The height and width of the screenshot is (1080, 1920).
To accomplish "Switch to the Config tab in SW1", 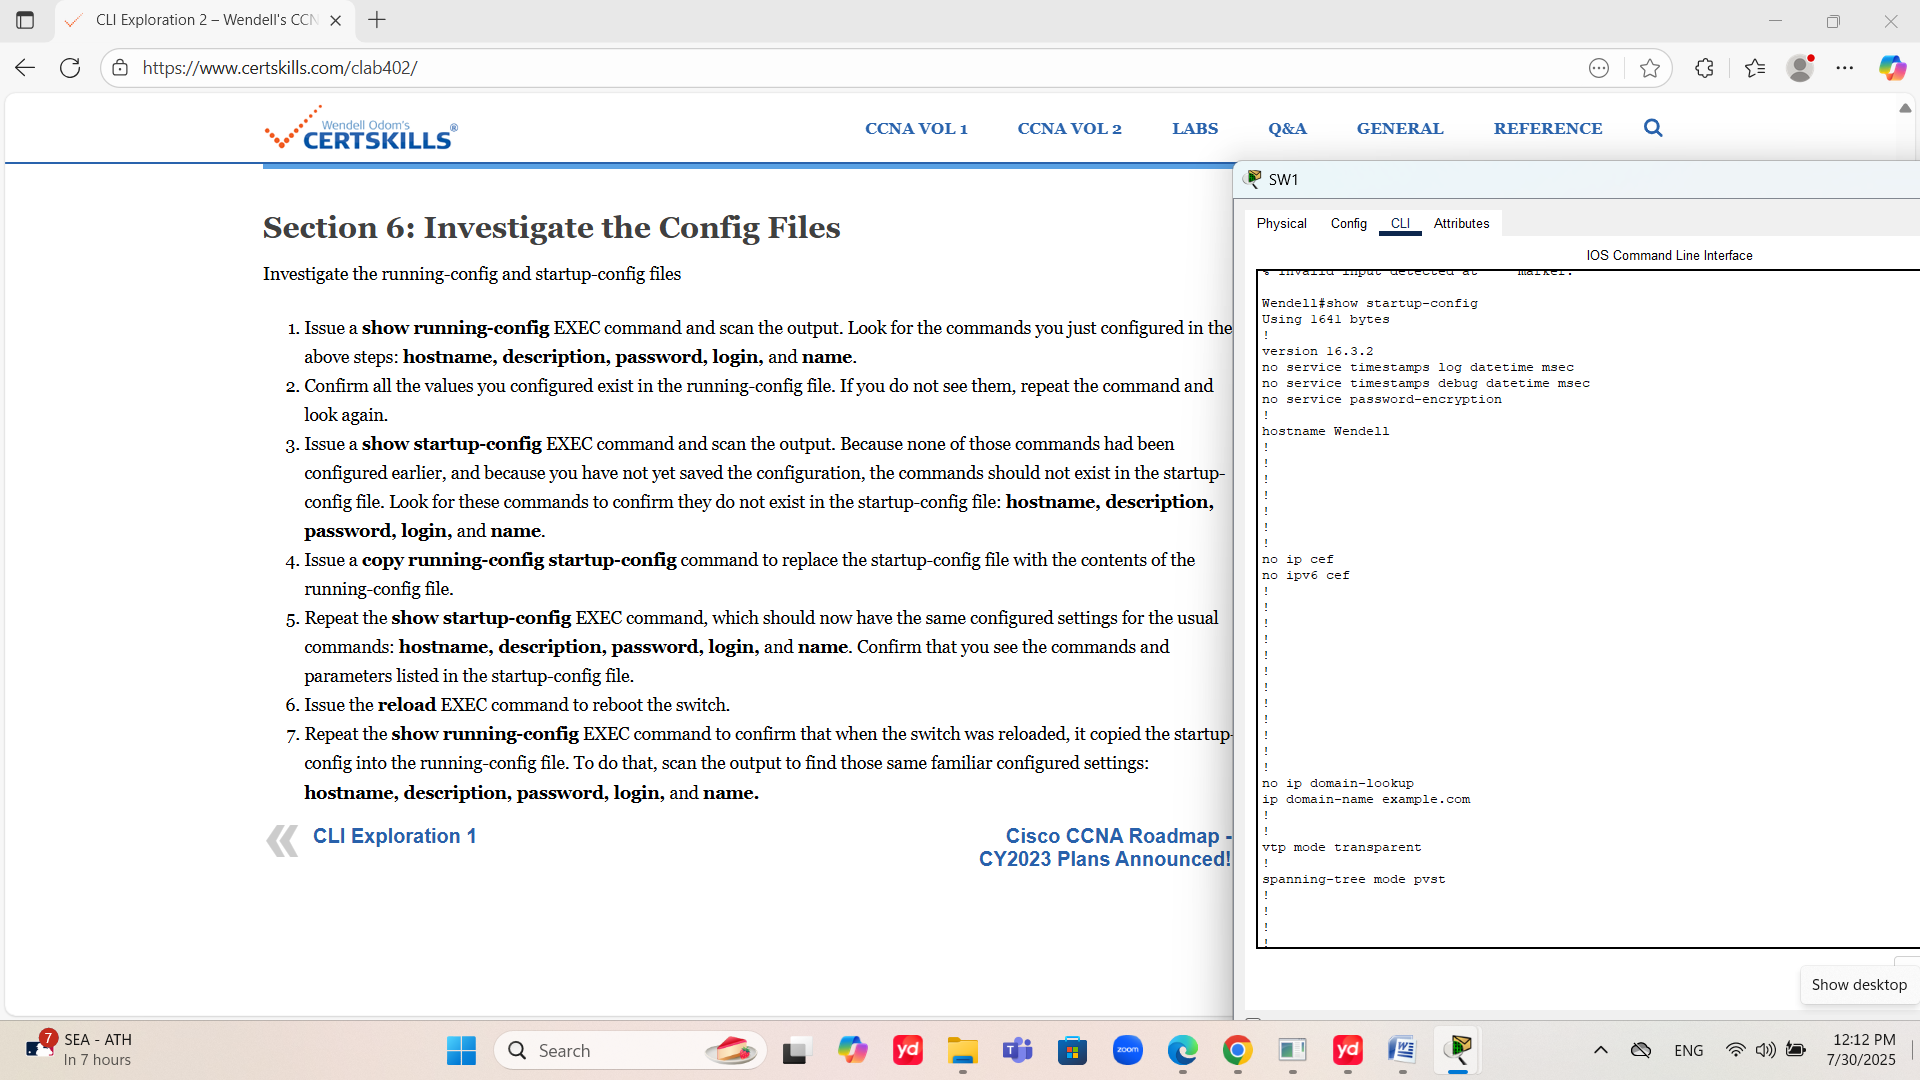I will coord(1348,223).
